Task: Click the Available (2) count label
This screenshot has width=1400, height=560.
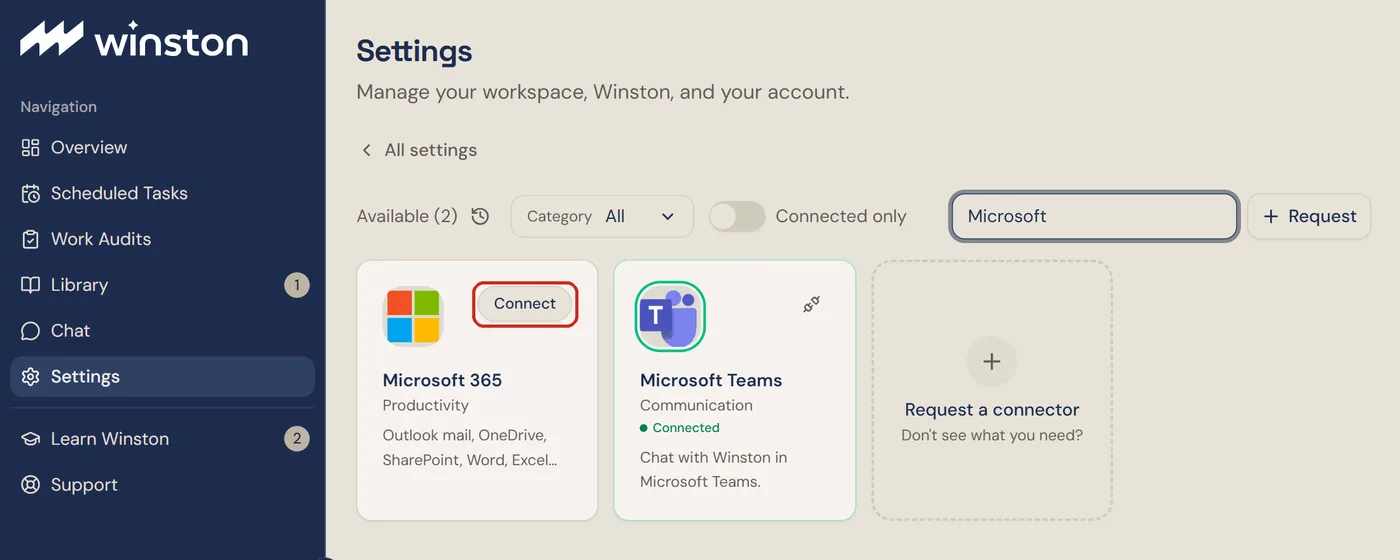Action: (x=407, y=216)
